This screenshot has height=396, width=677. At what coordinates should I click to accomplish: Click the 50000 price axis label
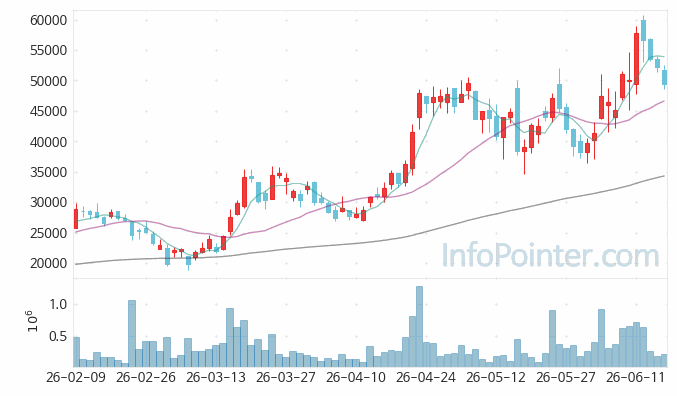pyautogui.click(x=48, y=81)
